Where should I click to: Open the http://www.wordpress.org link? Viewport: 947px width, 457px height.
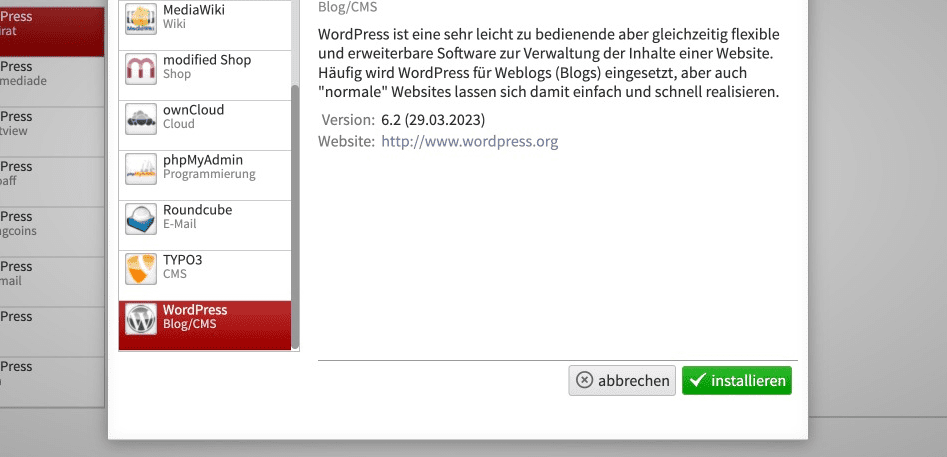point(470,142)
